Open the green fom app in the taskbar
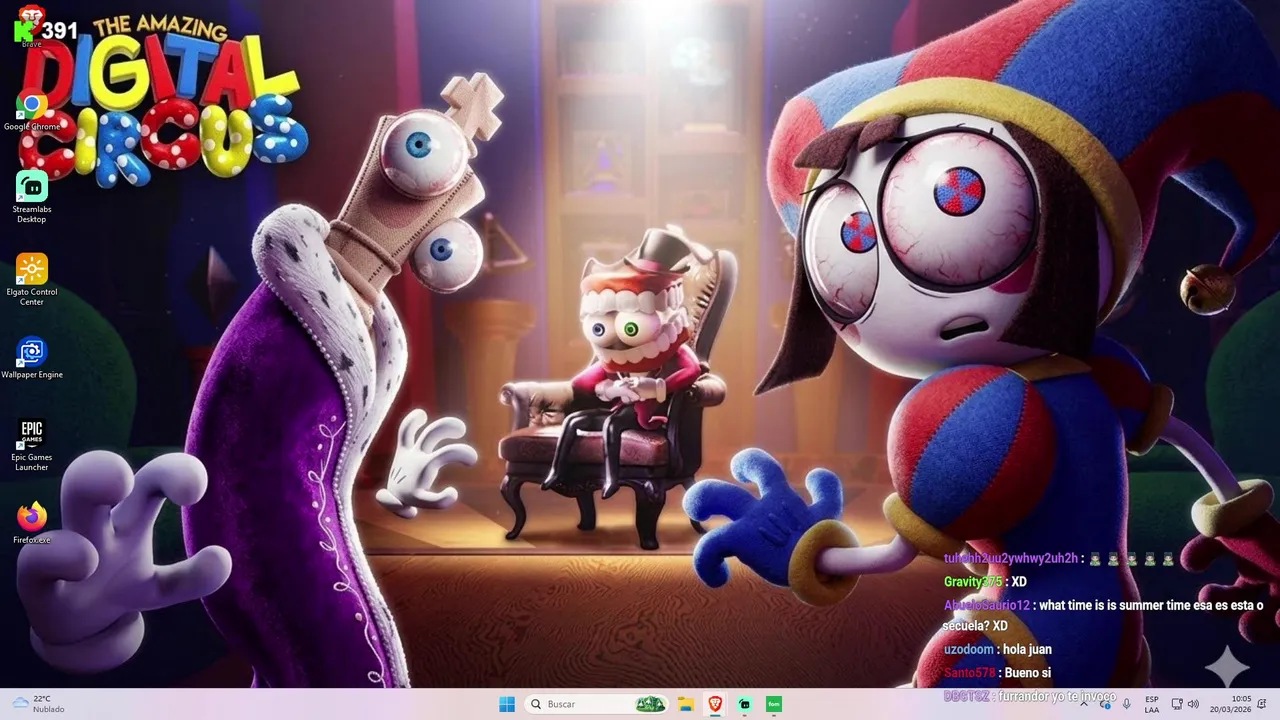This screenshot has width=1280, height=720. coord(773,704)
